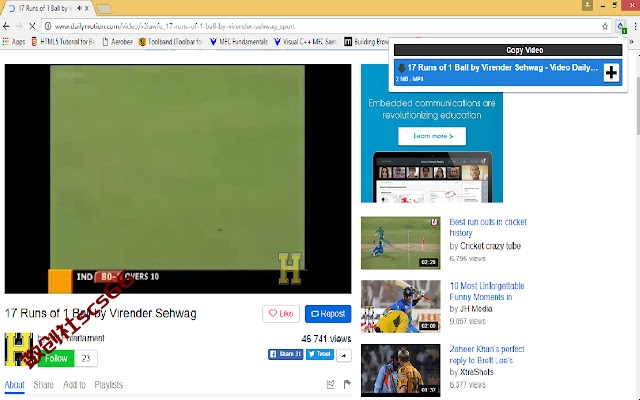This screenshot has height=400, width=640.
Task: Open Best run outs in cricket thumbnail
Action: 400,243
